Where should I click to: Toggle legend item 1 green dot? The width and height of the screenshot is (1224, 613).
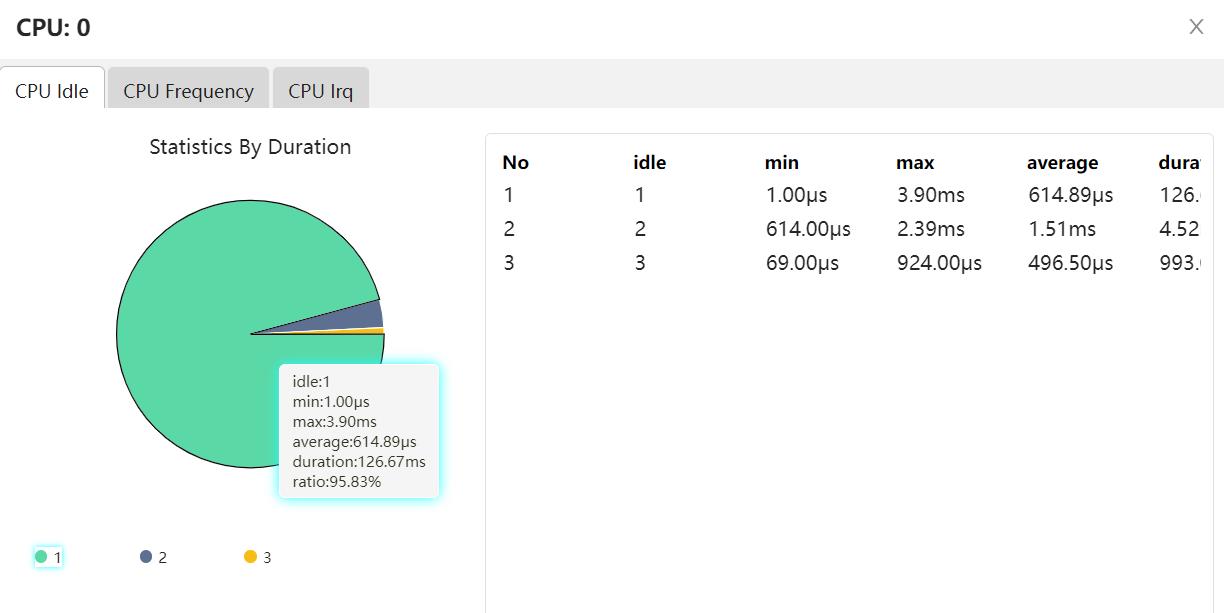(x=41, y=557)
